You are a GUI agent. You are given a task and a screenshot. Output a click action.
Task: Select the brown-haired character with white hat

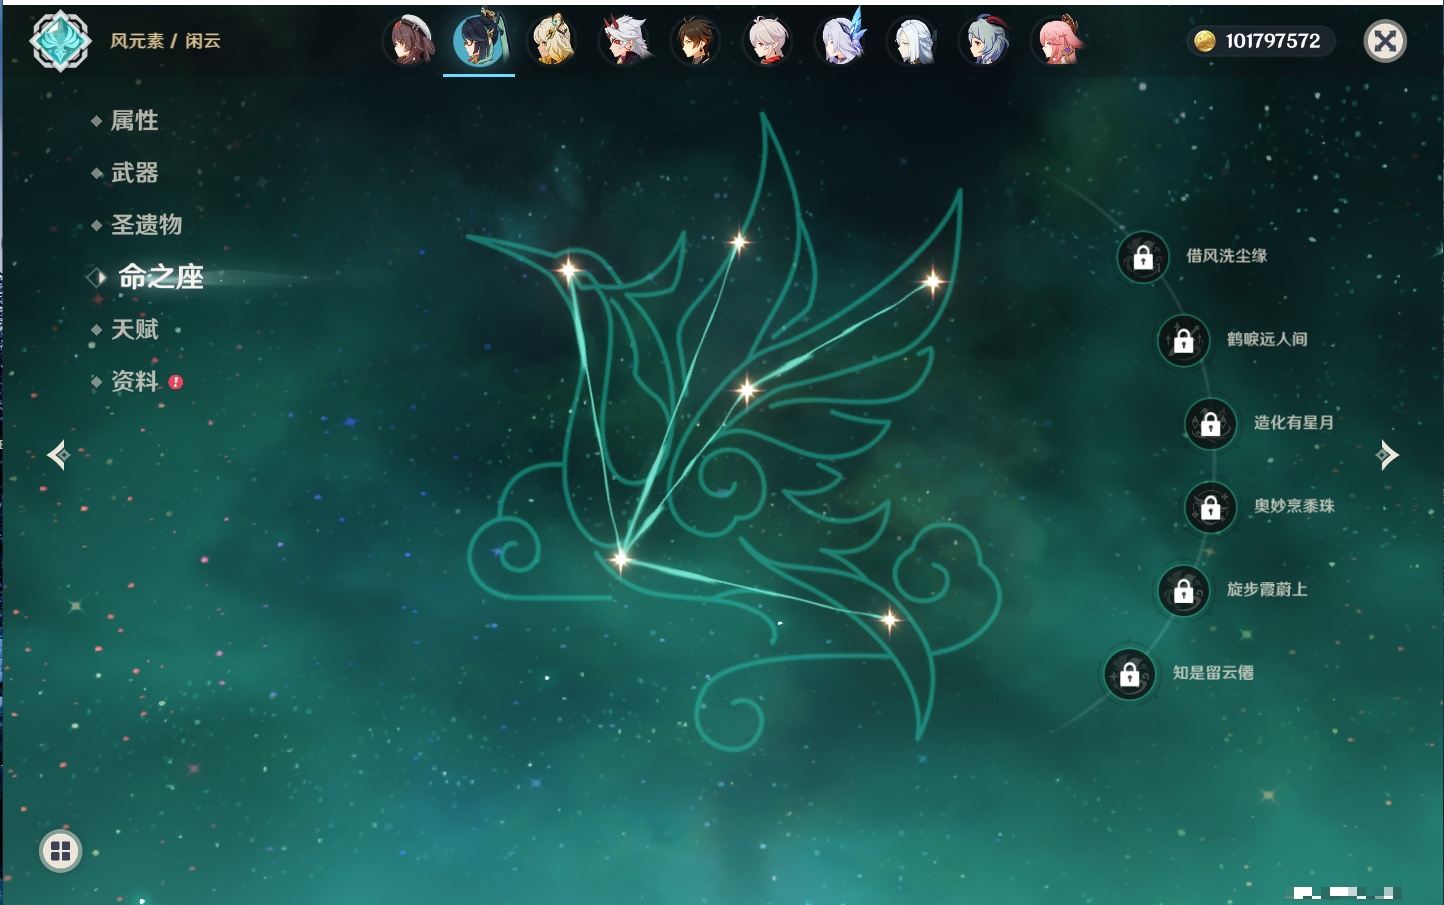tap(409, 41)
